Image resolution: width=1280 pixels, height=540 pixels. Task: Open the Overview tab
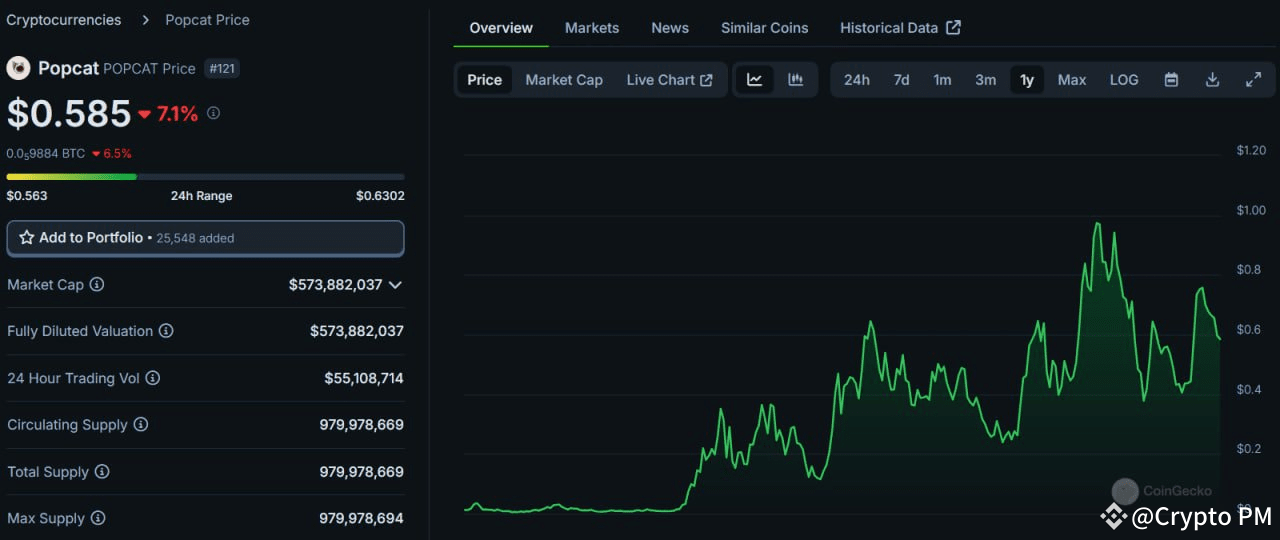point(501,28)
